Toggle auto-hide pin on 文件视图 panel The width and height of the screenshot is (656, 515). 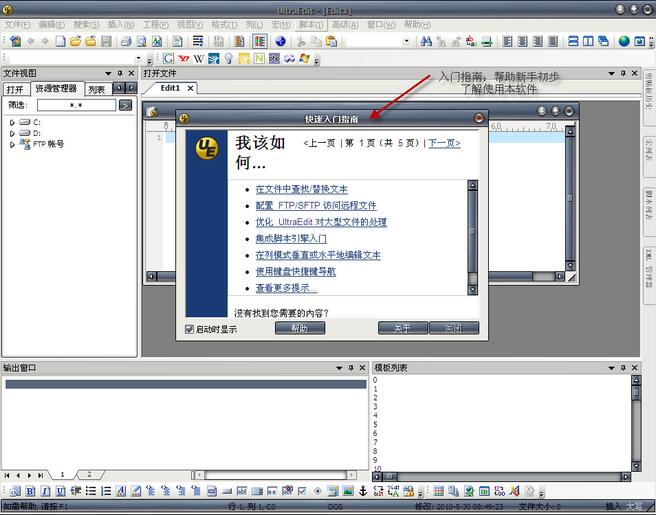coord(120,73)
